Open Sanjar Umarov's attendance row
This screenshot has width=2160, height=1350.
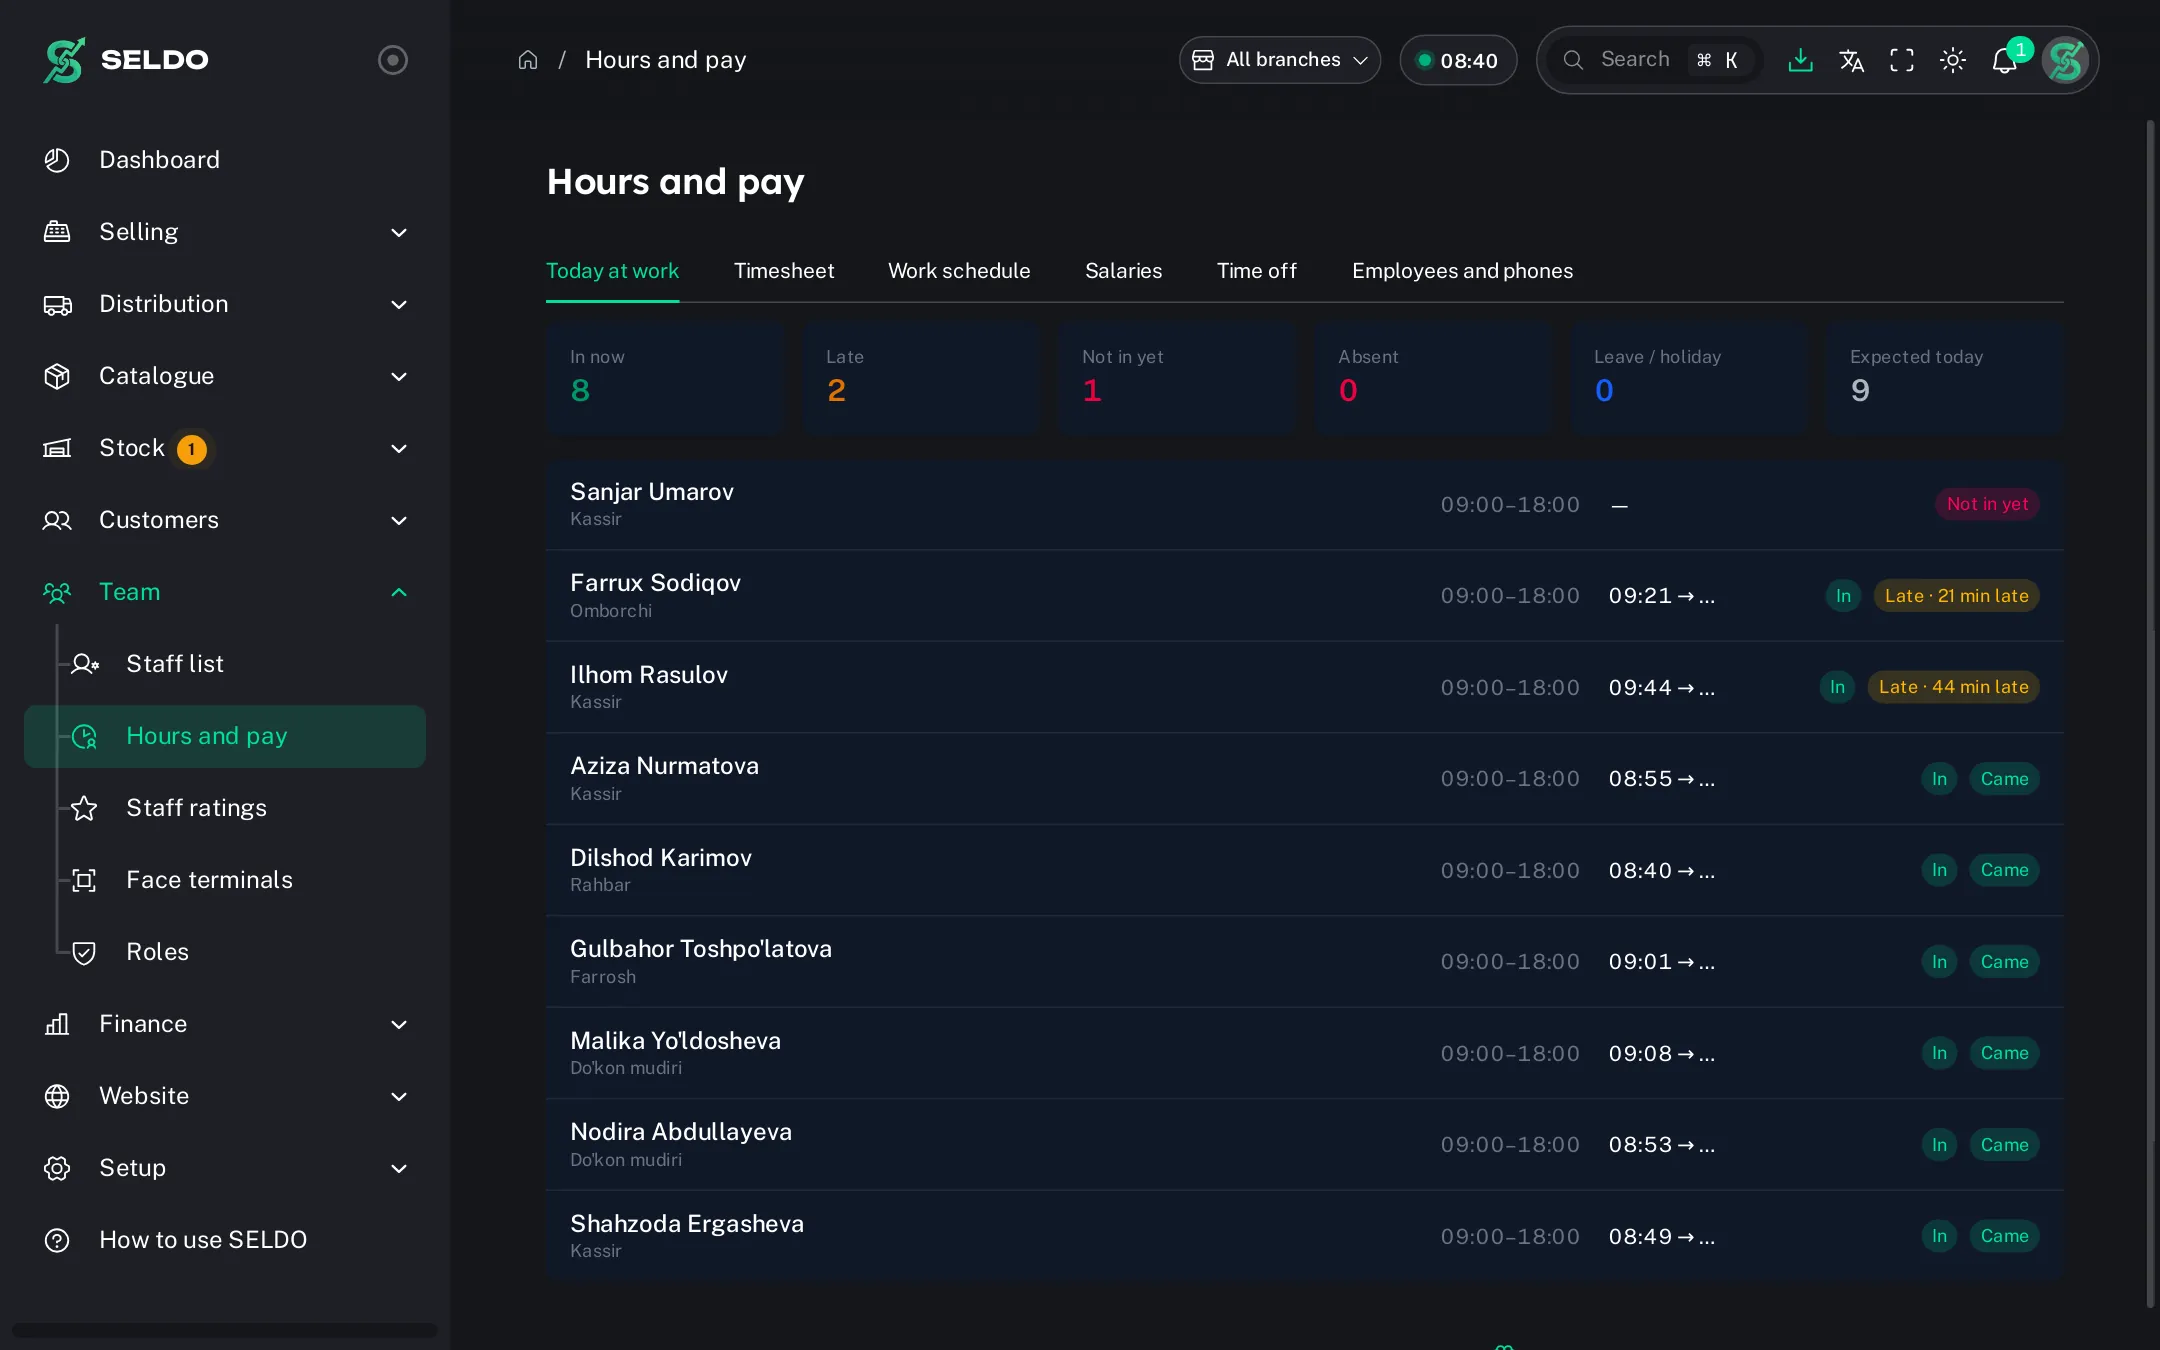(1304, 505)
